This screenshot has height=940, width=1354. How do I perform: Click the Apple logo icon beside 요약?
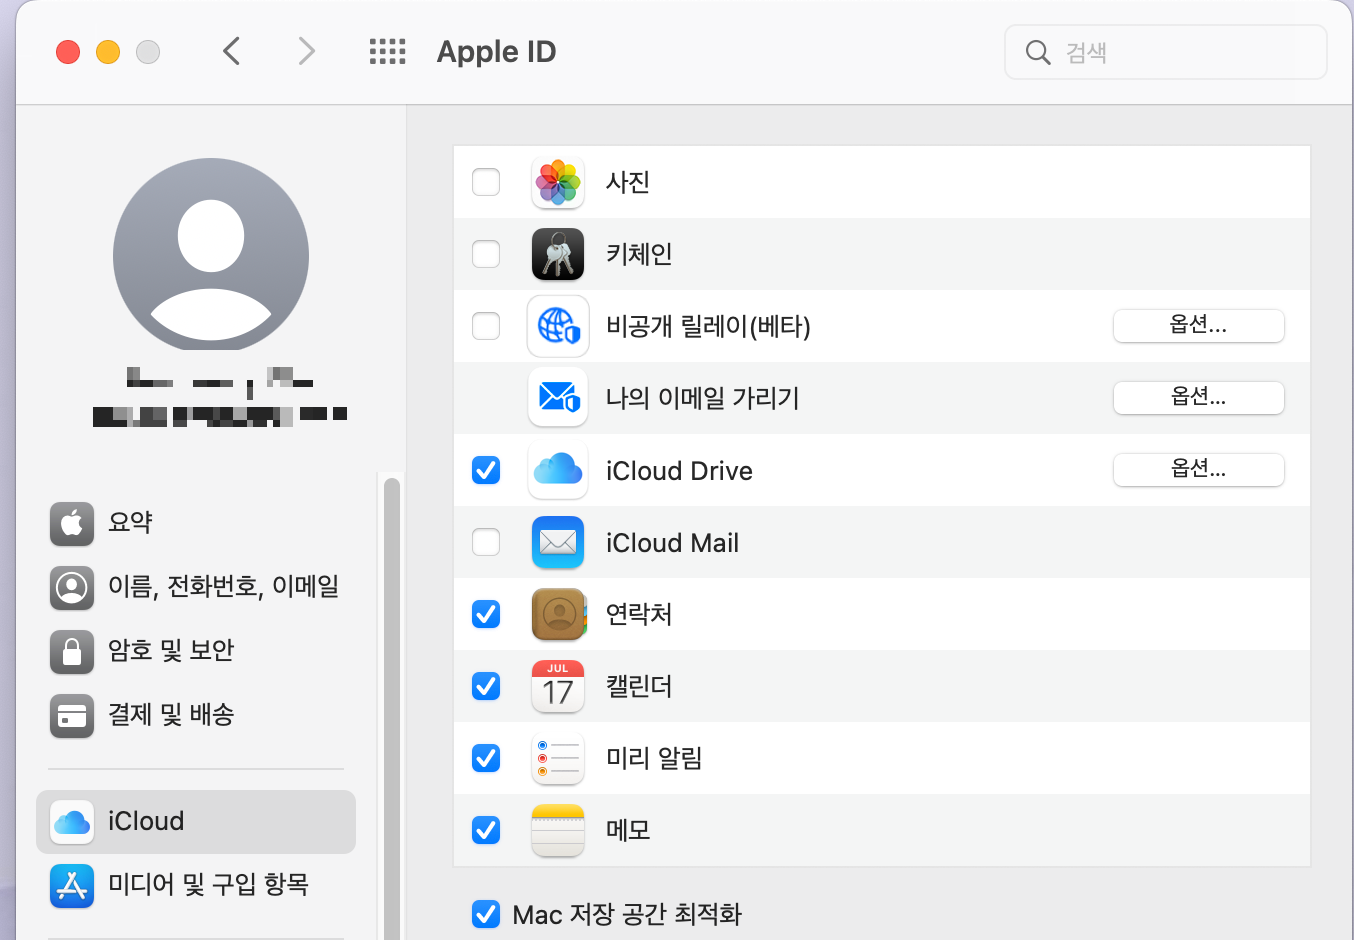click(x=72, y=523)
